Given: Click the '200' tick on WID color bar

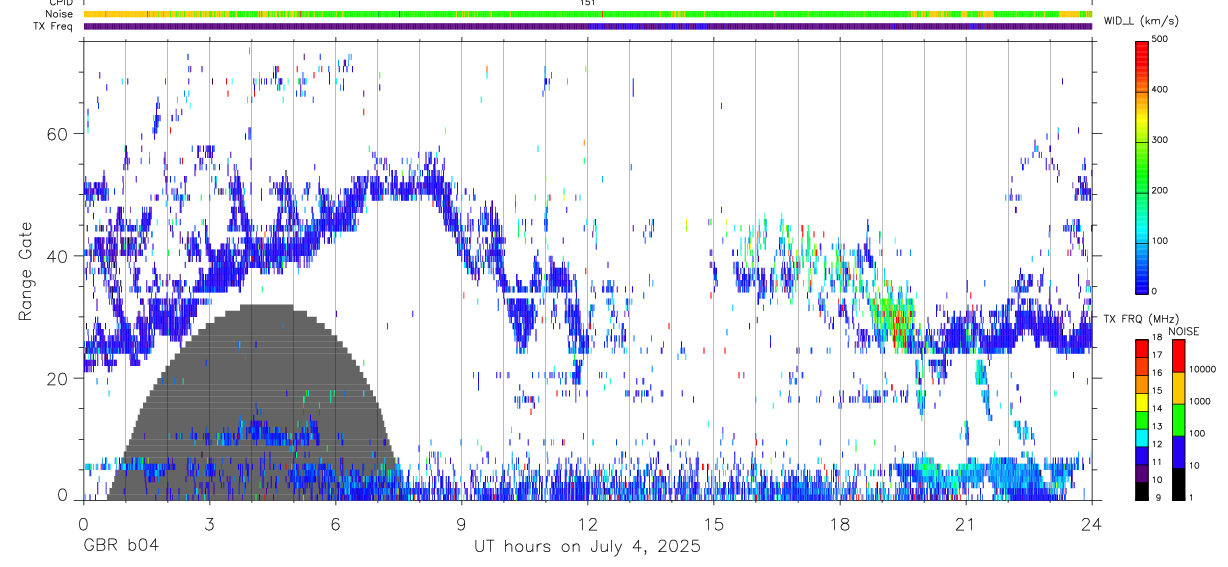Looking at the screenshot, I should pyautogui.click(x=1160, y=190).
